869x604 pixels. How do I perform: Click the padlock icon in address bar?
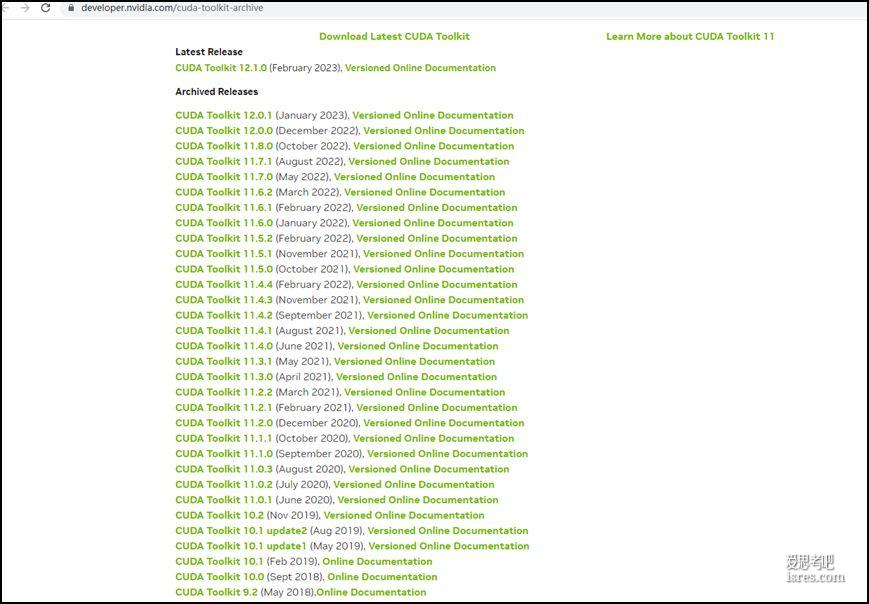[71, 8]
